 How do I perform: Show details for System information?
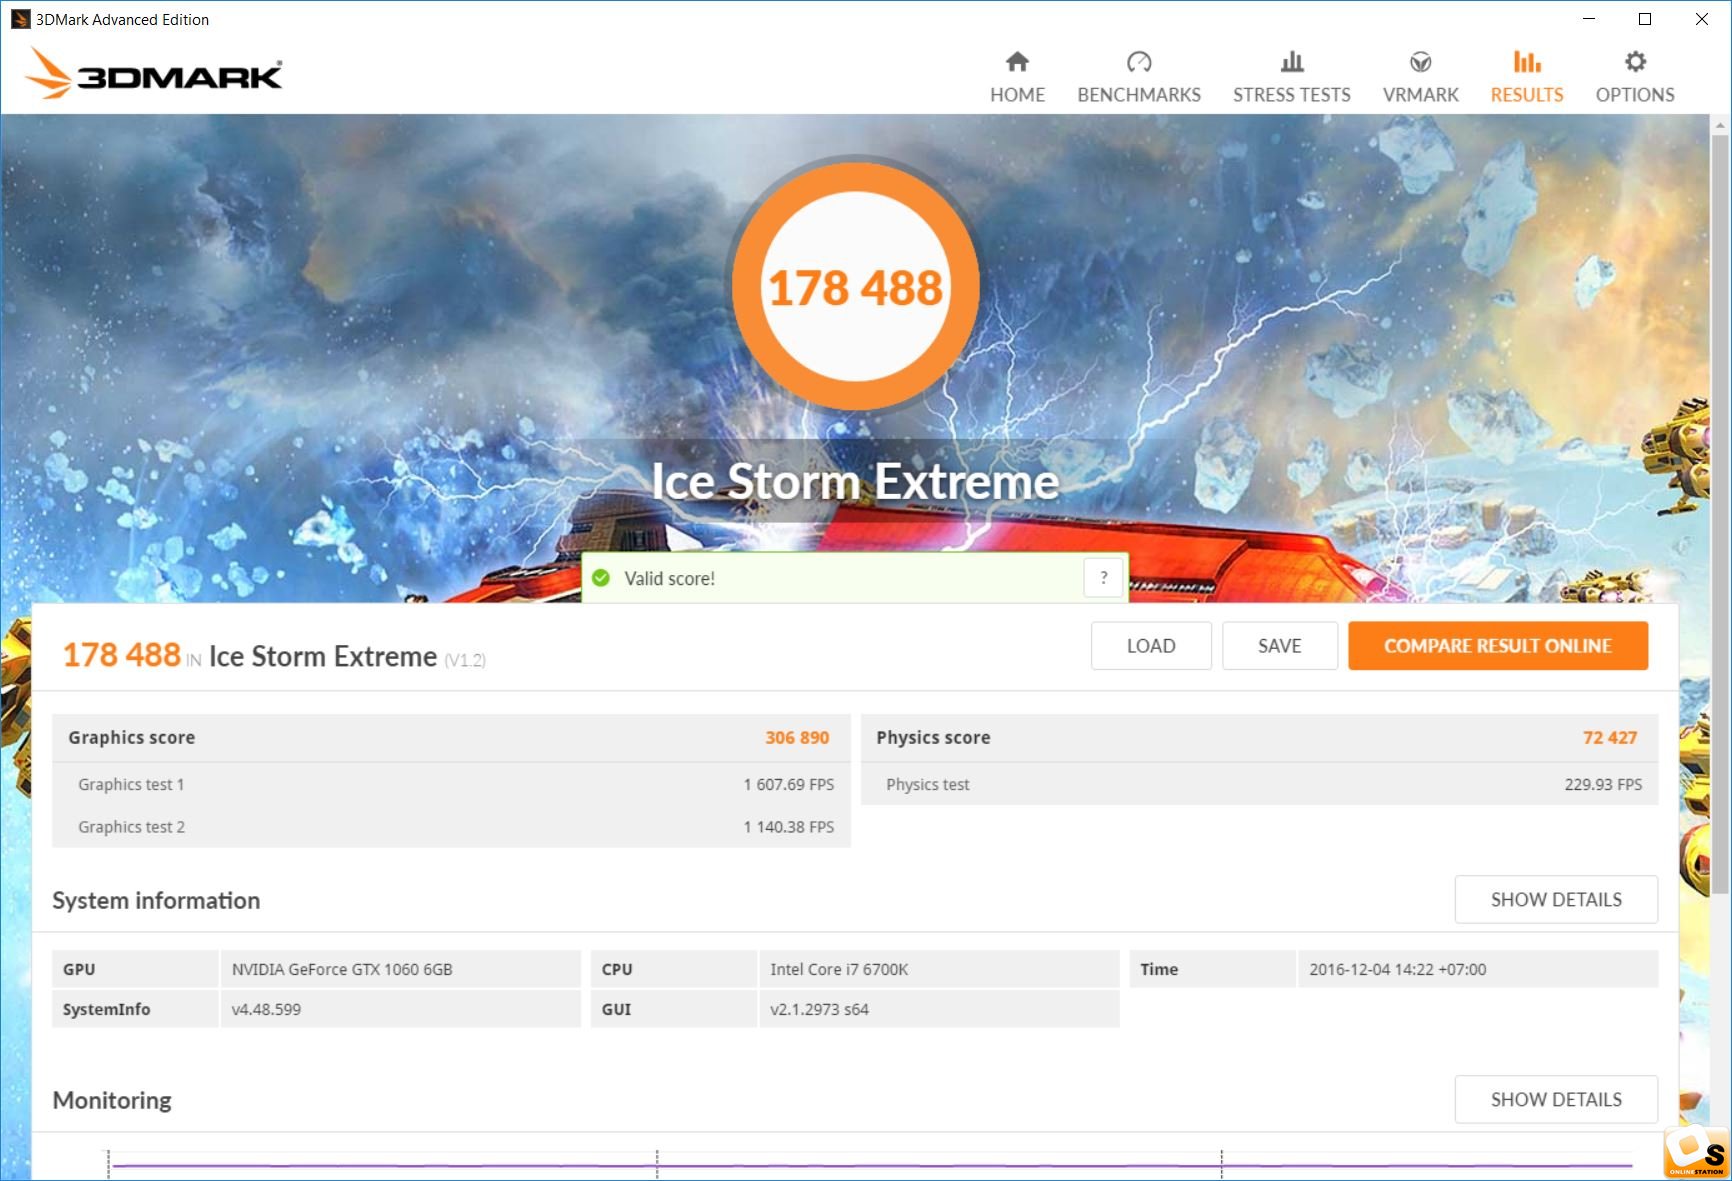[x=1556, y=900]
